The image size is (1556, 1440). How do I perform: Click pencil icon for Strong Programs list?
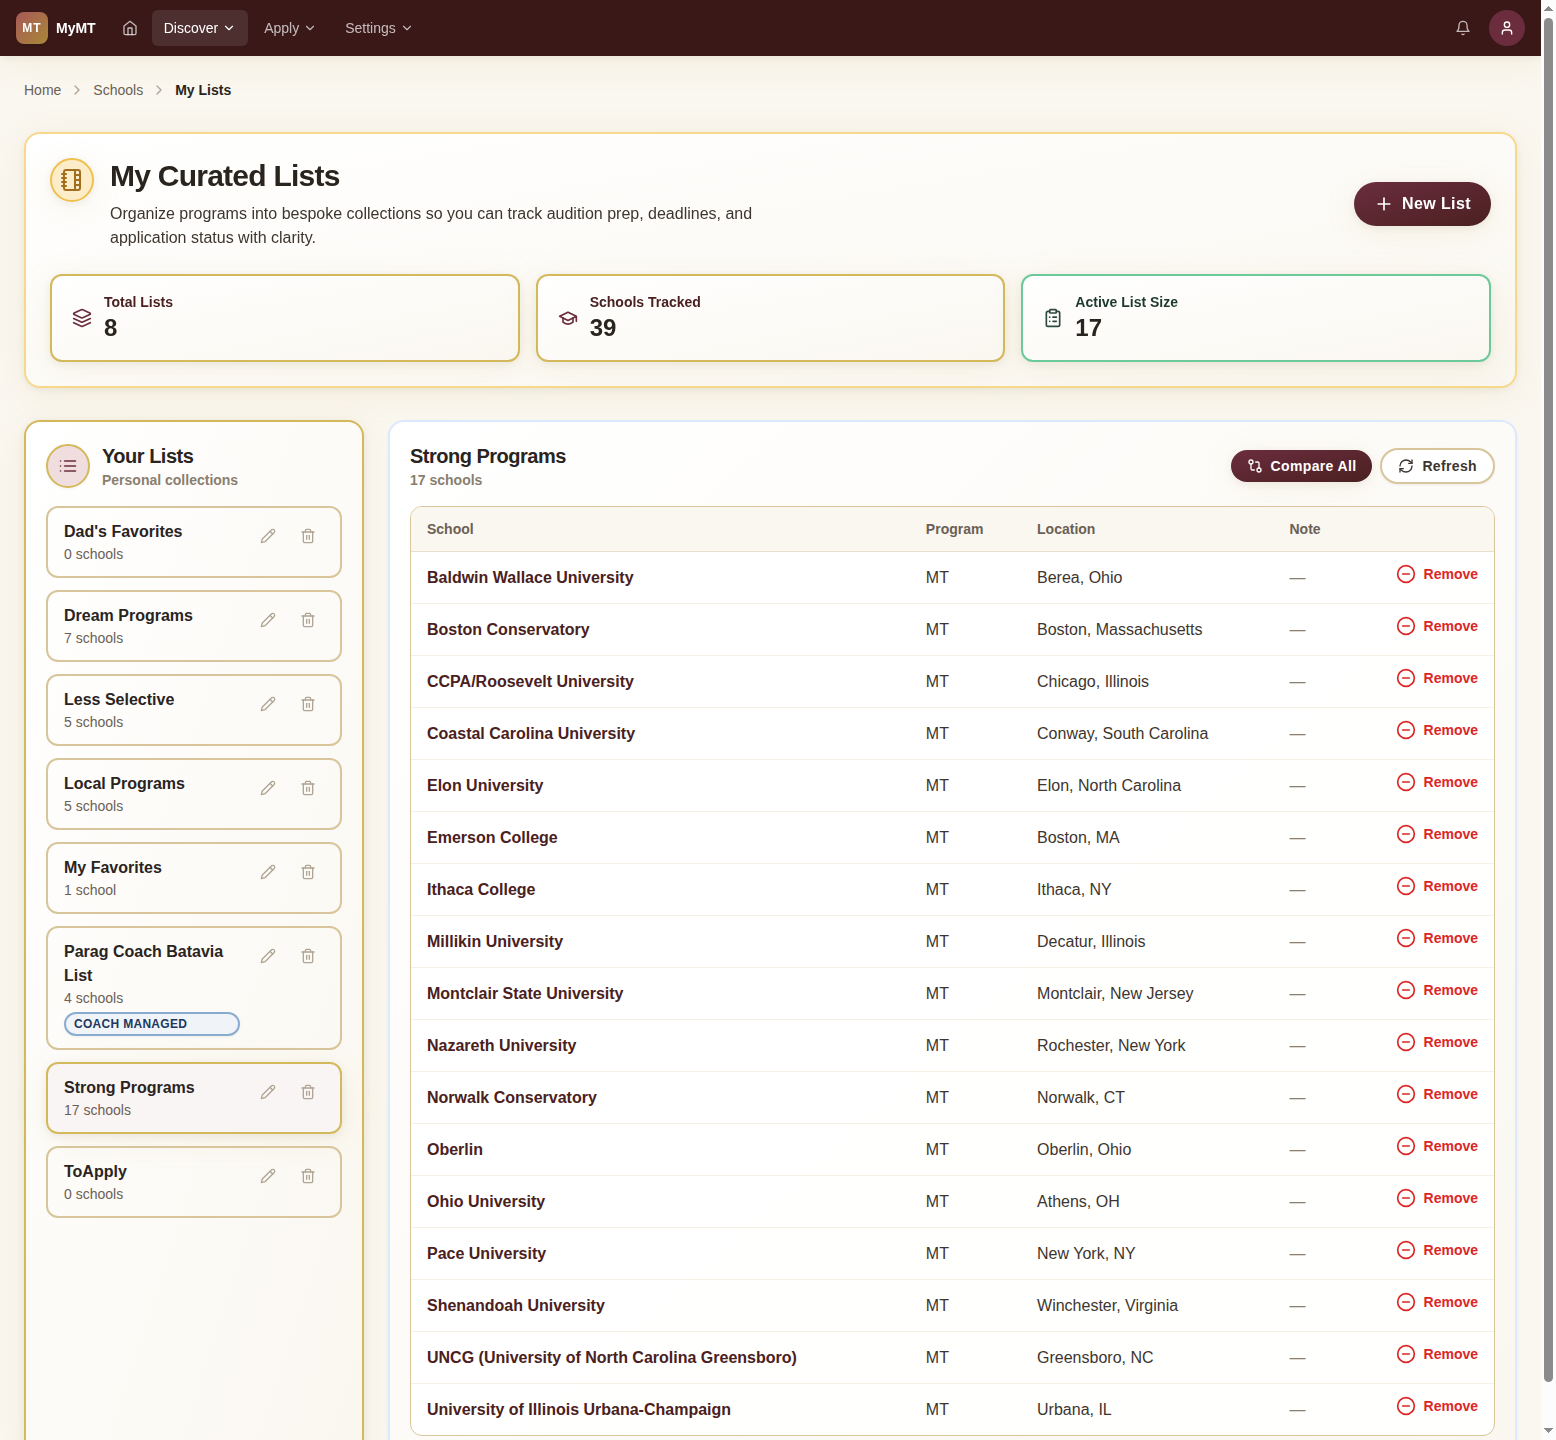268,1092
